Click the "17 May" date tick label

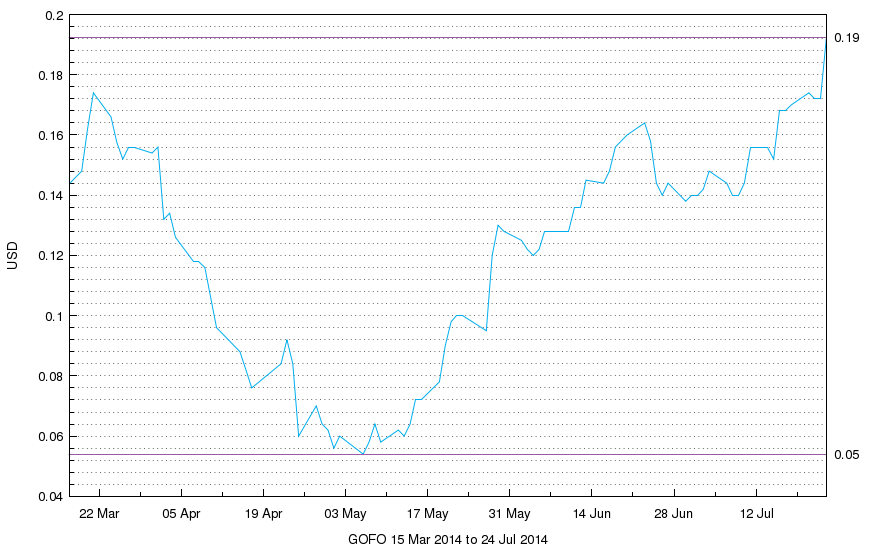pos(427,514)
